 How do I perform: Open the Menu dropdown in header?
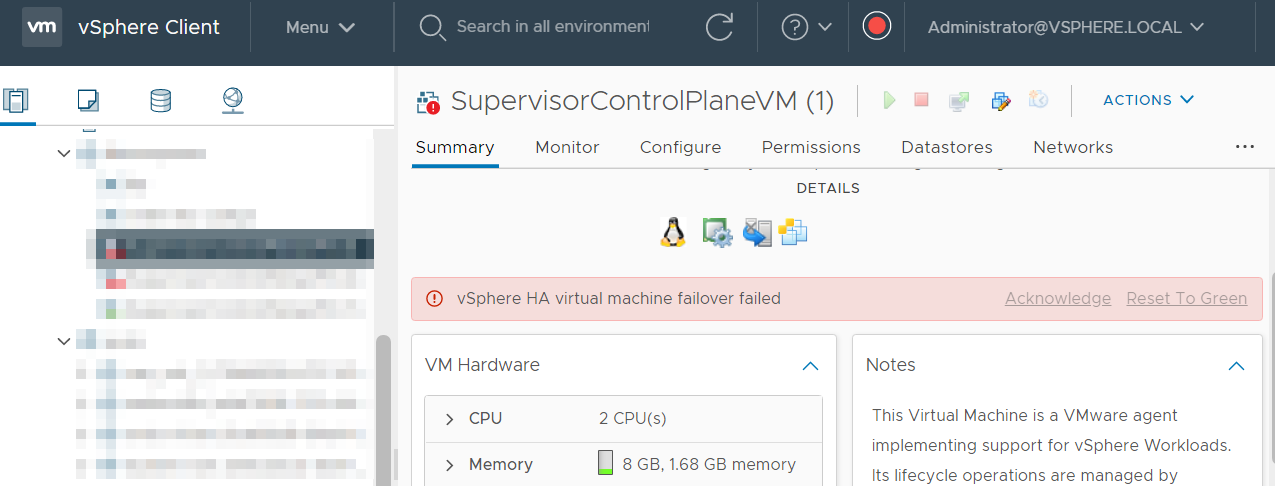click(320, 27)
